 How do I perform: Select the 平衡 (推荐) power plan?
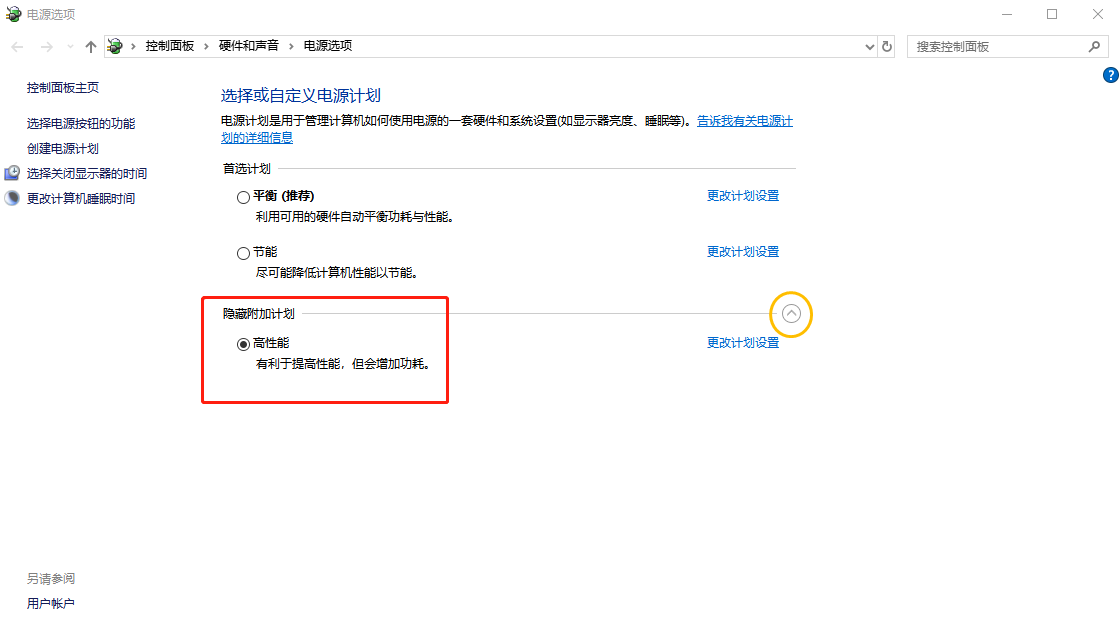[243, 196]
